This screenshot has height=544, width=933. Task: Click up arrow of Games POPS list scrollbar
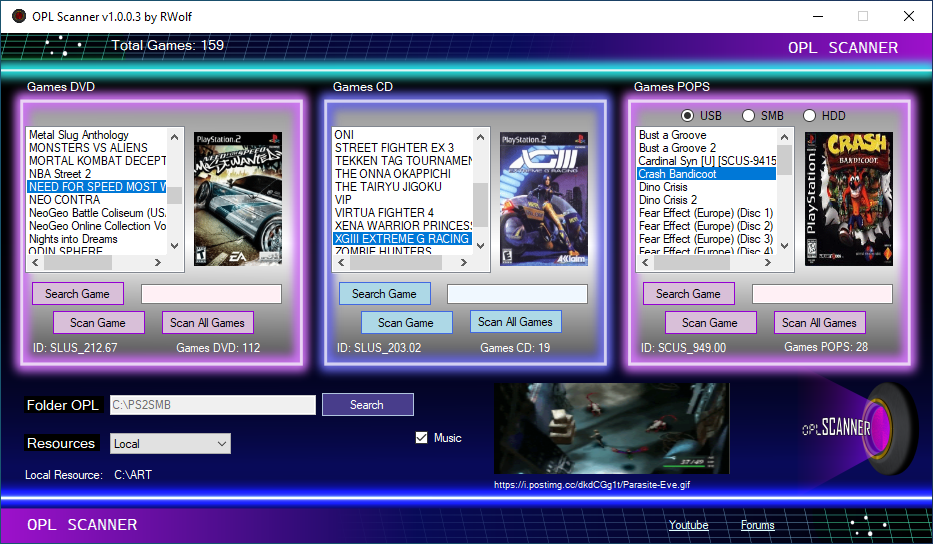tap(784, 137)
